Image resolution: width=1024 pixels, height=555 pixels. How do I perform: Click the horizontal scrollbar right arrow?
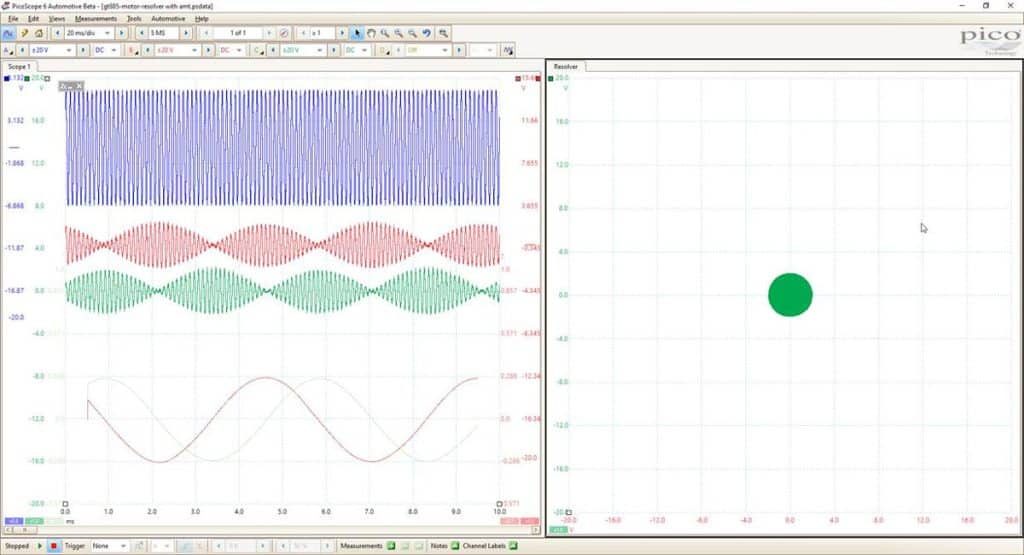tap(536, 530)
